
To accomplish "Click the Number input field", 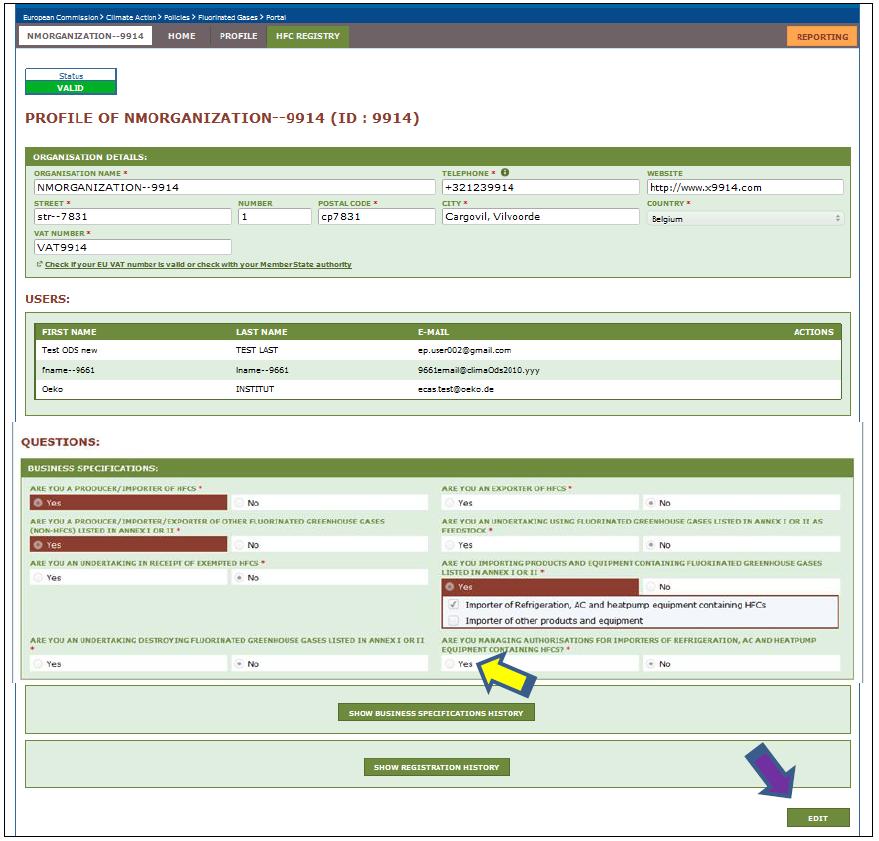I will tap(275, 216).
